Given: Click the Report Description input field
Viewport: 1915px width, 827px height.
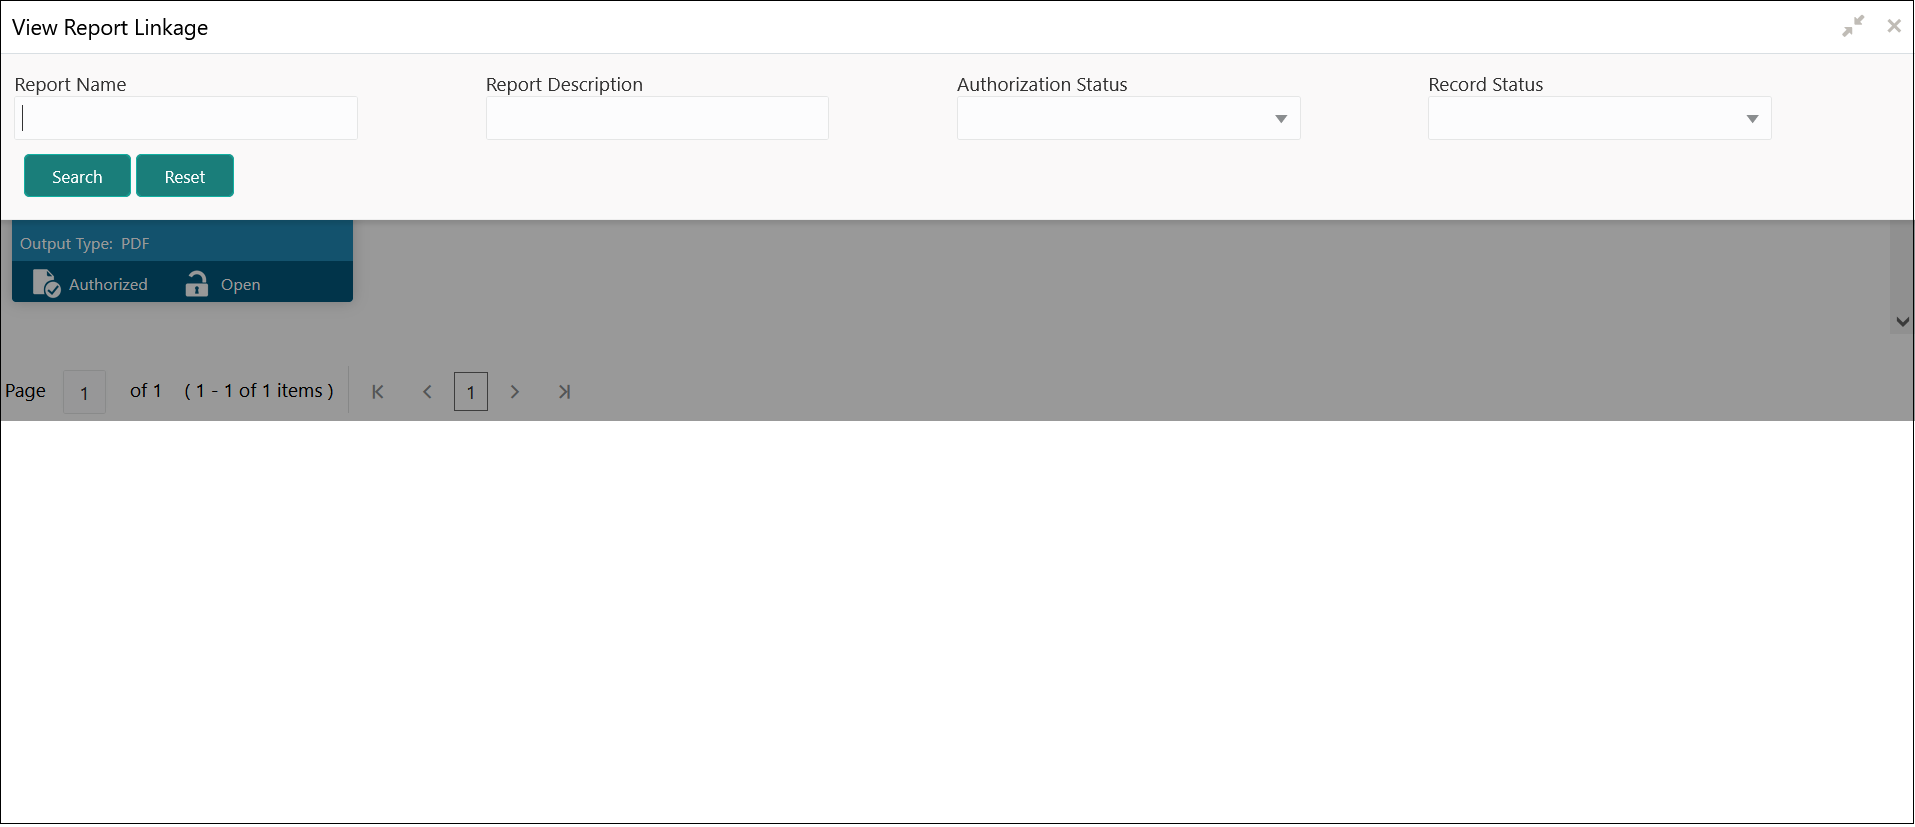Looking at the screenshot, I should click(657, 118).
